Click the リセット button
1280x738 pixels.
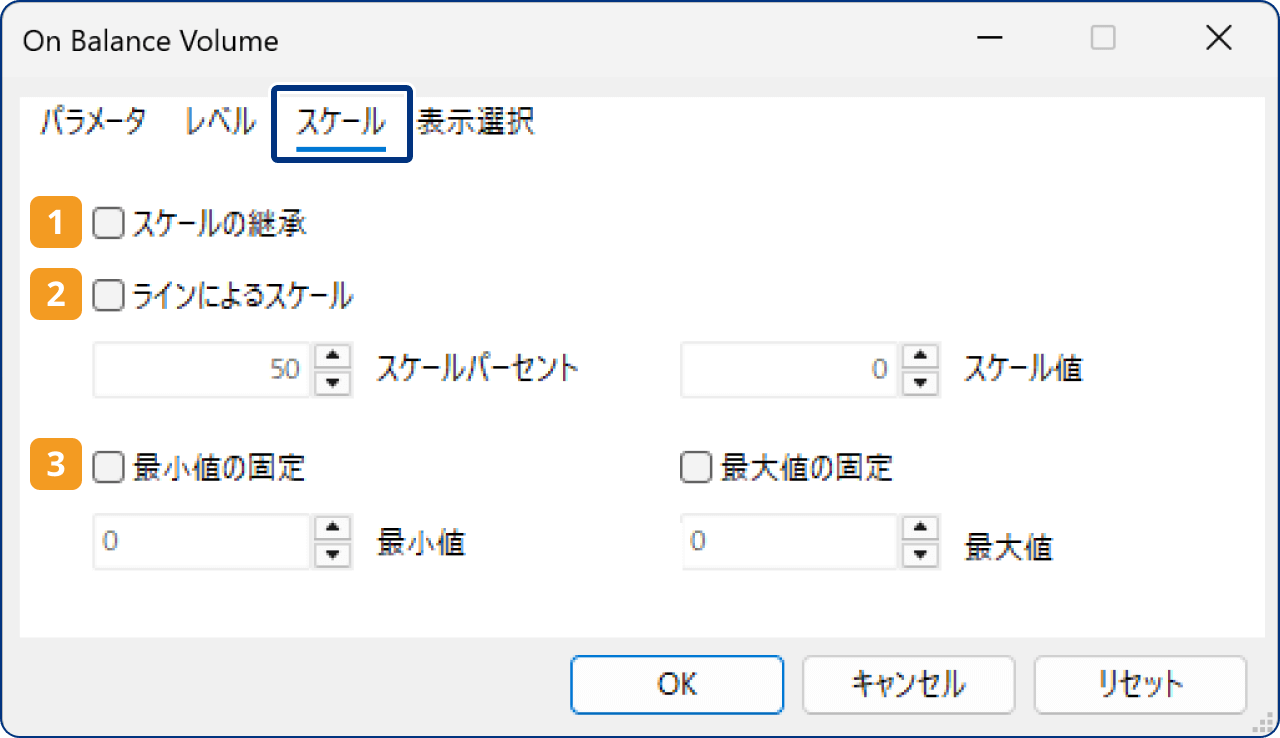point(1140,684)
